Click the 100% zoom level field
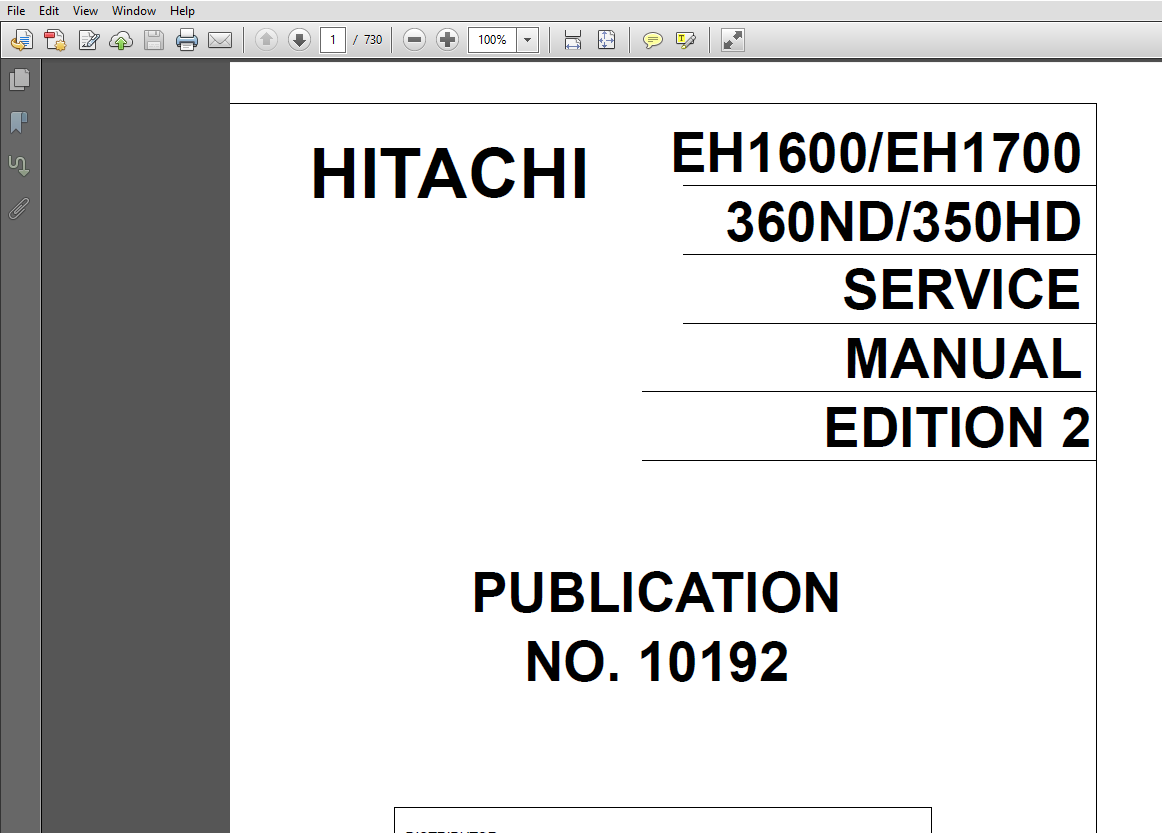The image size is (1162, 833). (492, 40)
